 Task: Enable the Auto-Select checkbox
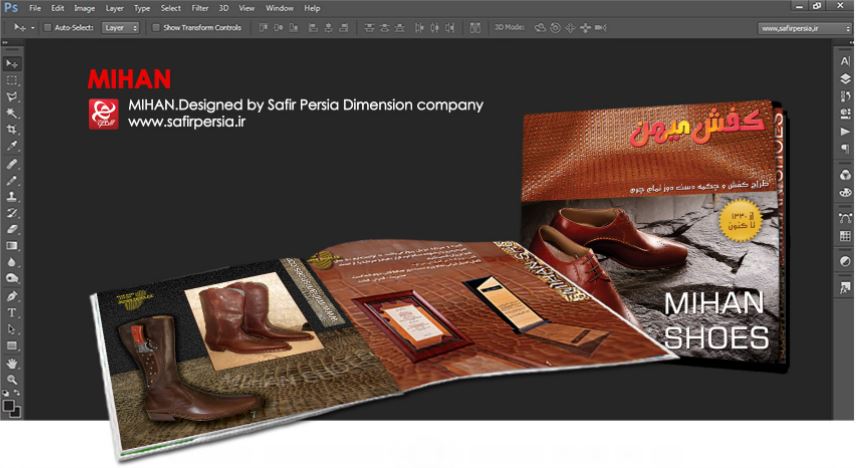(48, 28)
